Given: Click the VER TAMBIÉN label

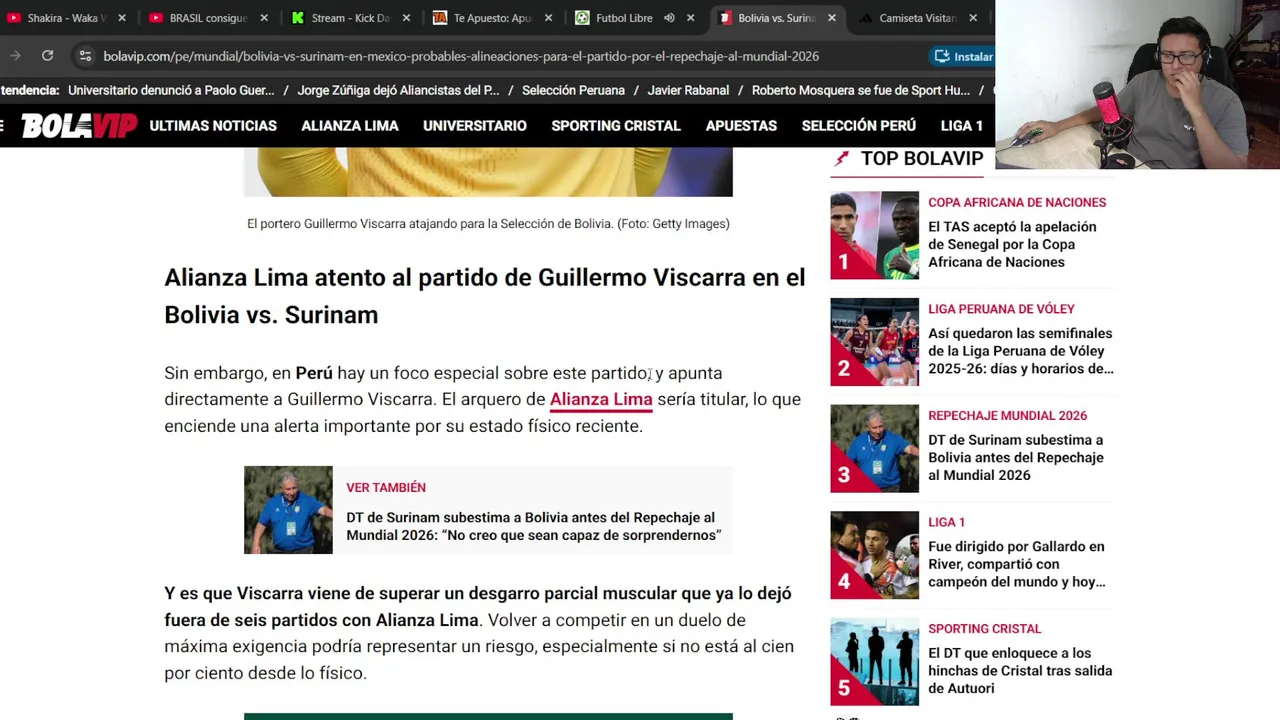Looking at the screenshot, I should (386, 487).
